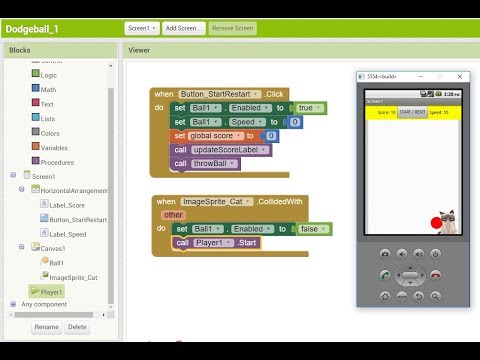
Task: Select the ImageSprite_Cat icon
Action: tap(44, 276)
